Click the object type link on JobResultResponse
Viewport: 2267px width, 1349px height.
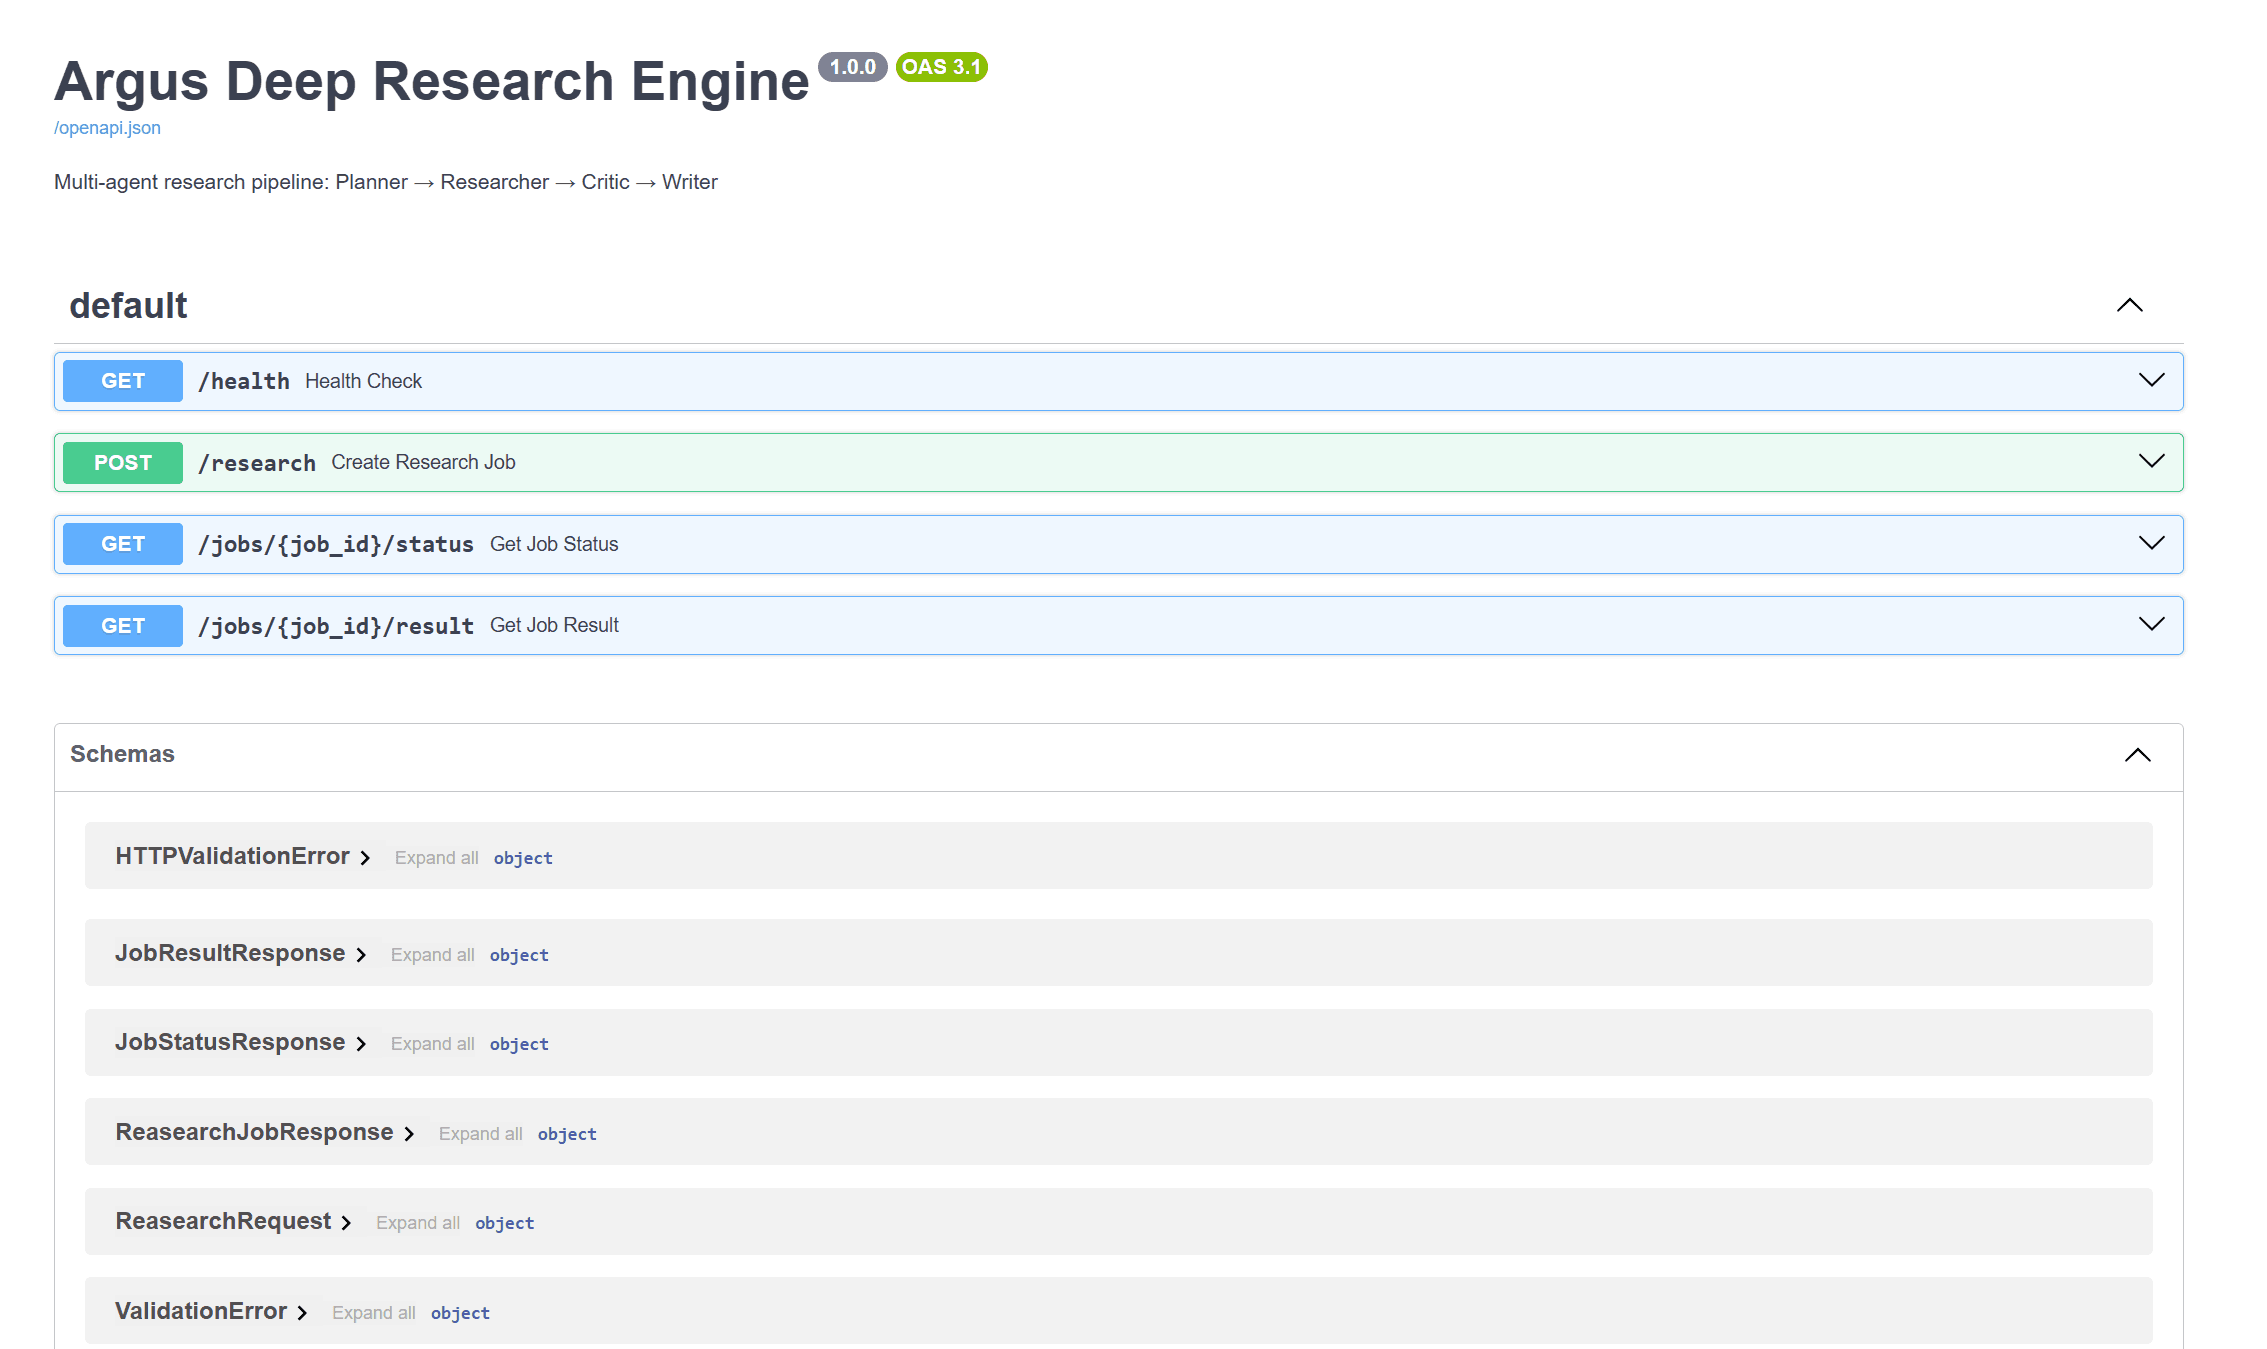coord(518,955)
